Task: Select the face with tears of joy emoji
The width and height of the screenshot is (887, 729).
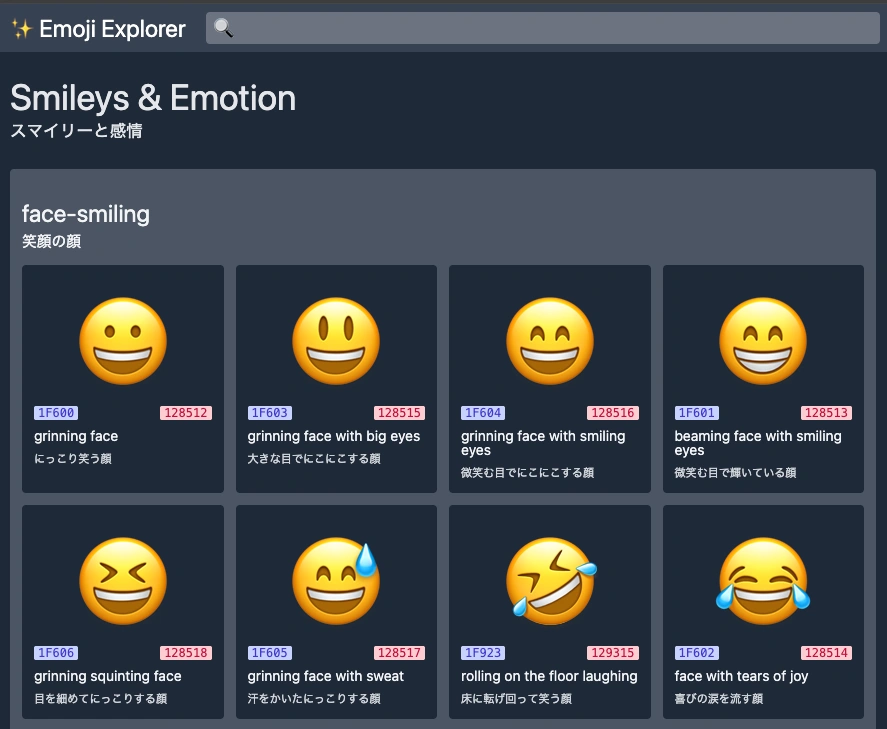Action: pyautogui.click(x=763, y=580)
